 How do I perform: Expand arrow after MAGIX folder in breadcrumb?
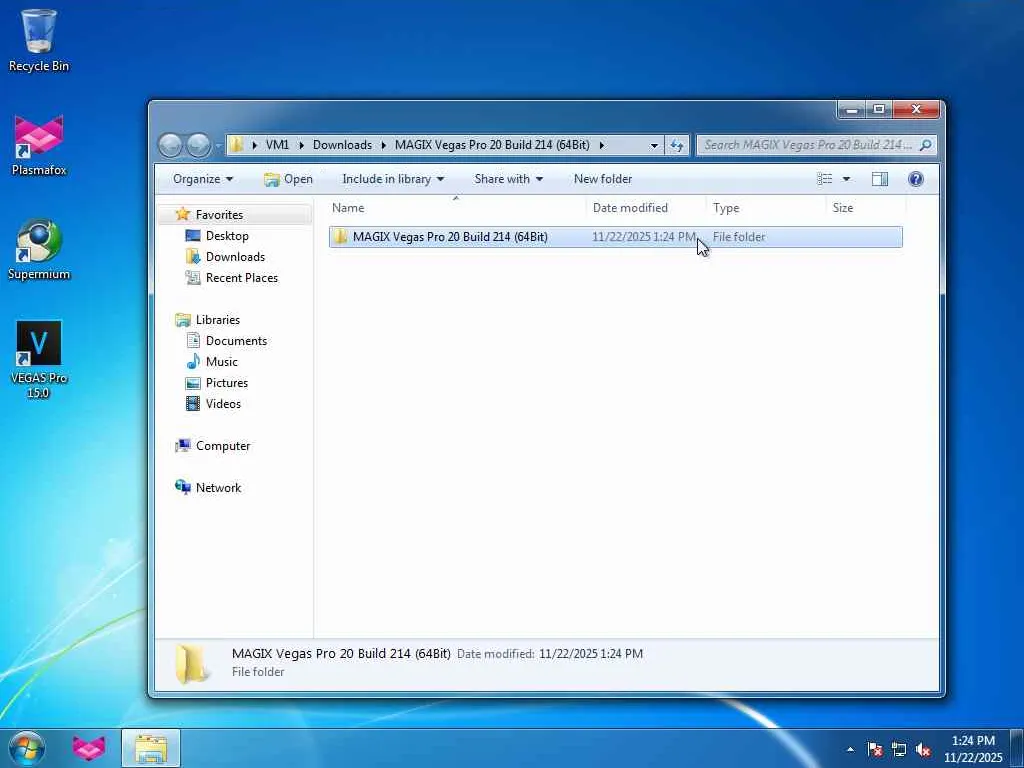point(601,145)
